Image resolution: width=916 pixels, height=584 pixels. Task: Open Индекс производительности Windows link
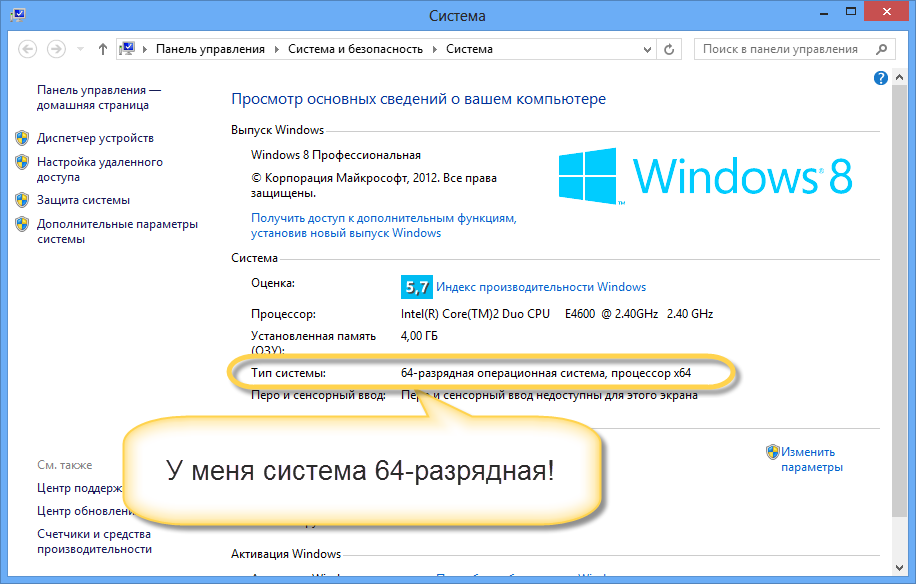pyautogui.click(x=541, y=287)
